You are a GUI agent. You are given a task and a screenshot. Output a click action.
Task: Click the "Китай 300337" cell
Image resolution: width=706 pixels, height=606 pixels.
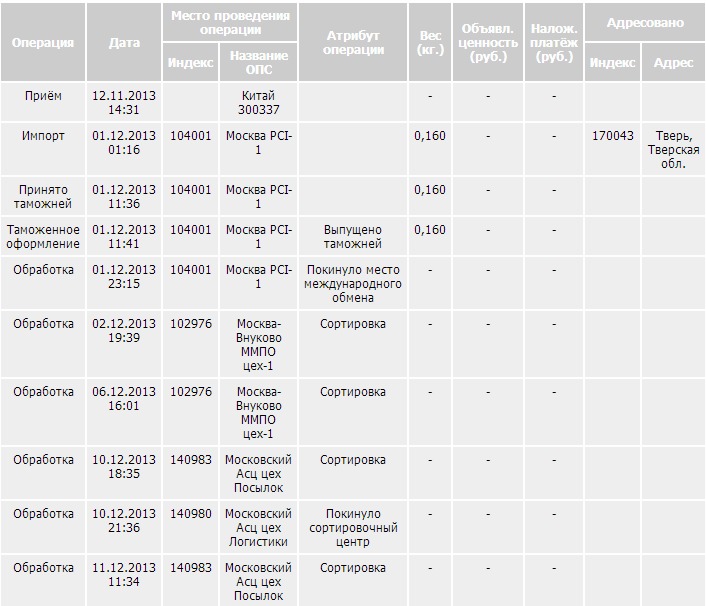coord(258,103)
